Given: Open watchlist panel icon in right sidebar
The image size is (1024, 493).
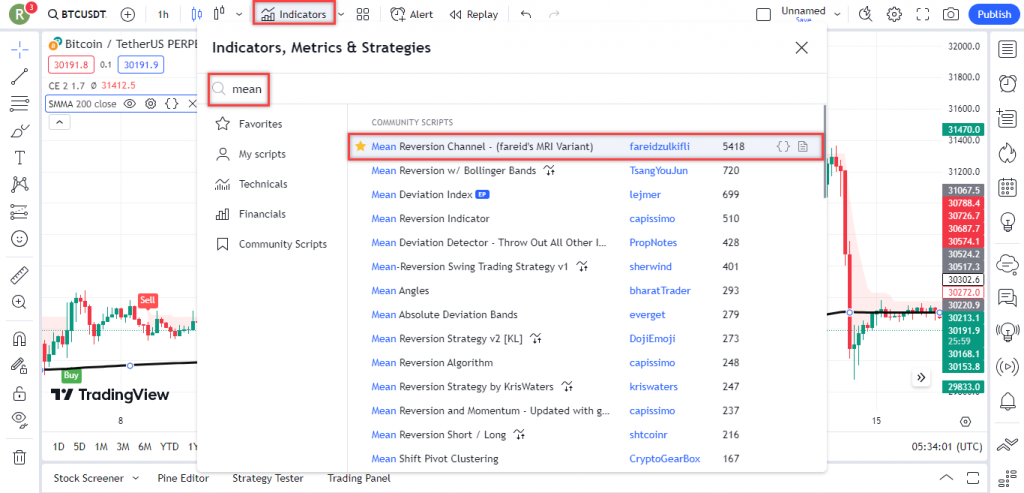Looking at the screenshot, I should pyautogui.click(x=1008, y=49).
